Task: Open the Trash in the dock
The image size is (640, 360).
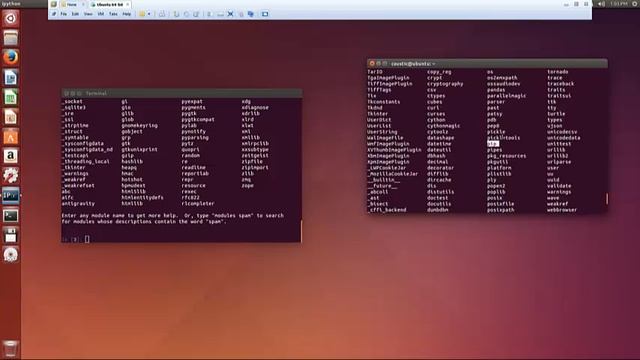Action: coord(11,349)
